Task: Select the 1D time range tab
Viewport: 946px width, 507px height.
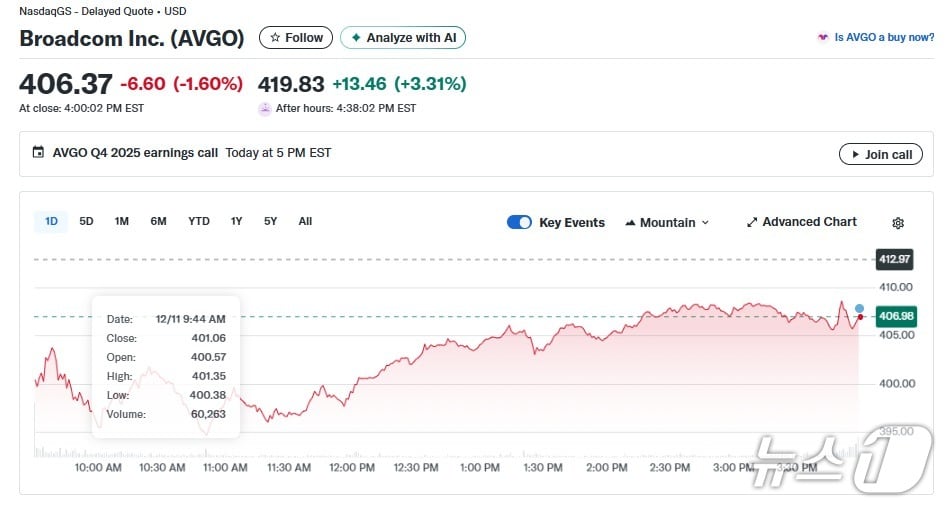Action: coord(51,221)
